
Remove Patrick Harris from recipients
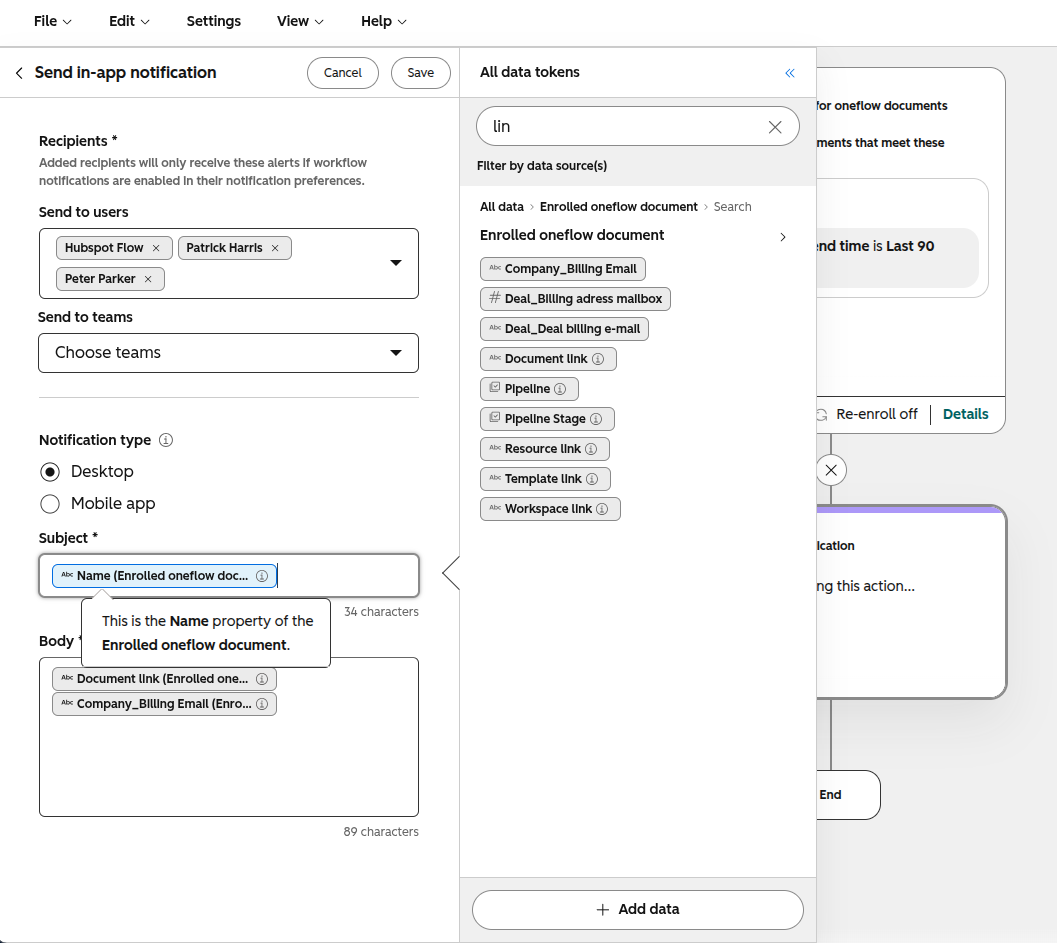tap(275, 248)
